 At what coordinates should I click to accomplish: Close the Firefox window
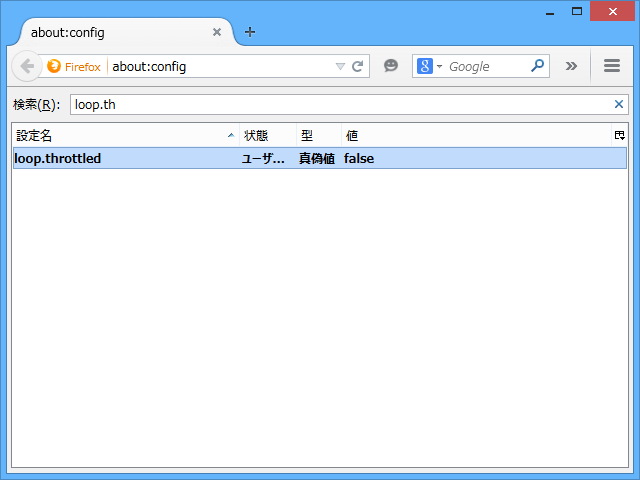point(612,11)
